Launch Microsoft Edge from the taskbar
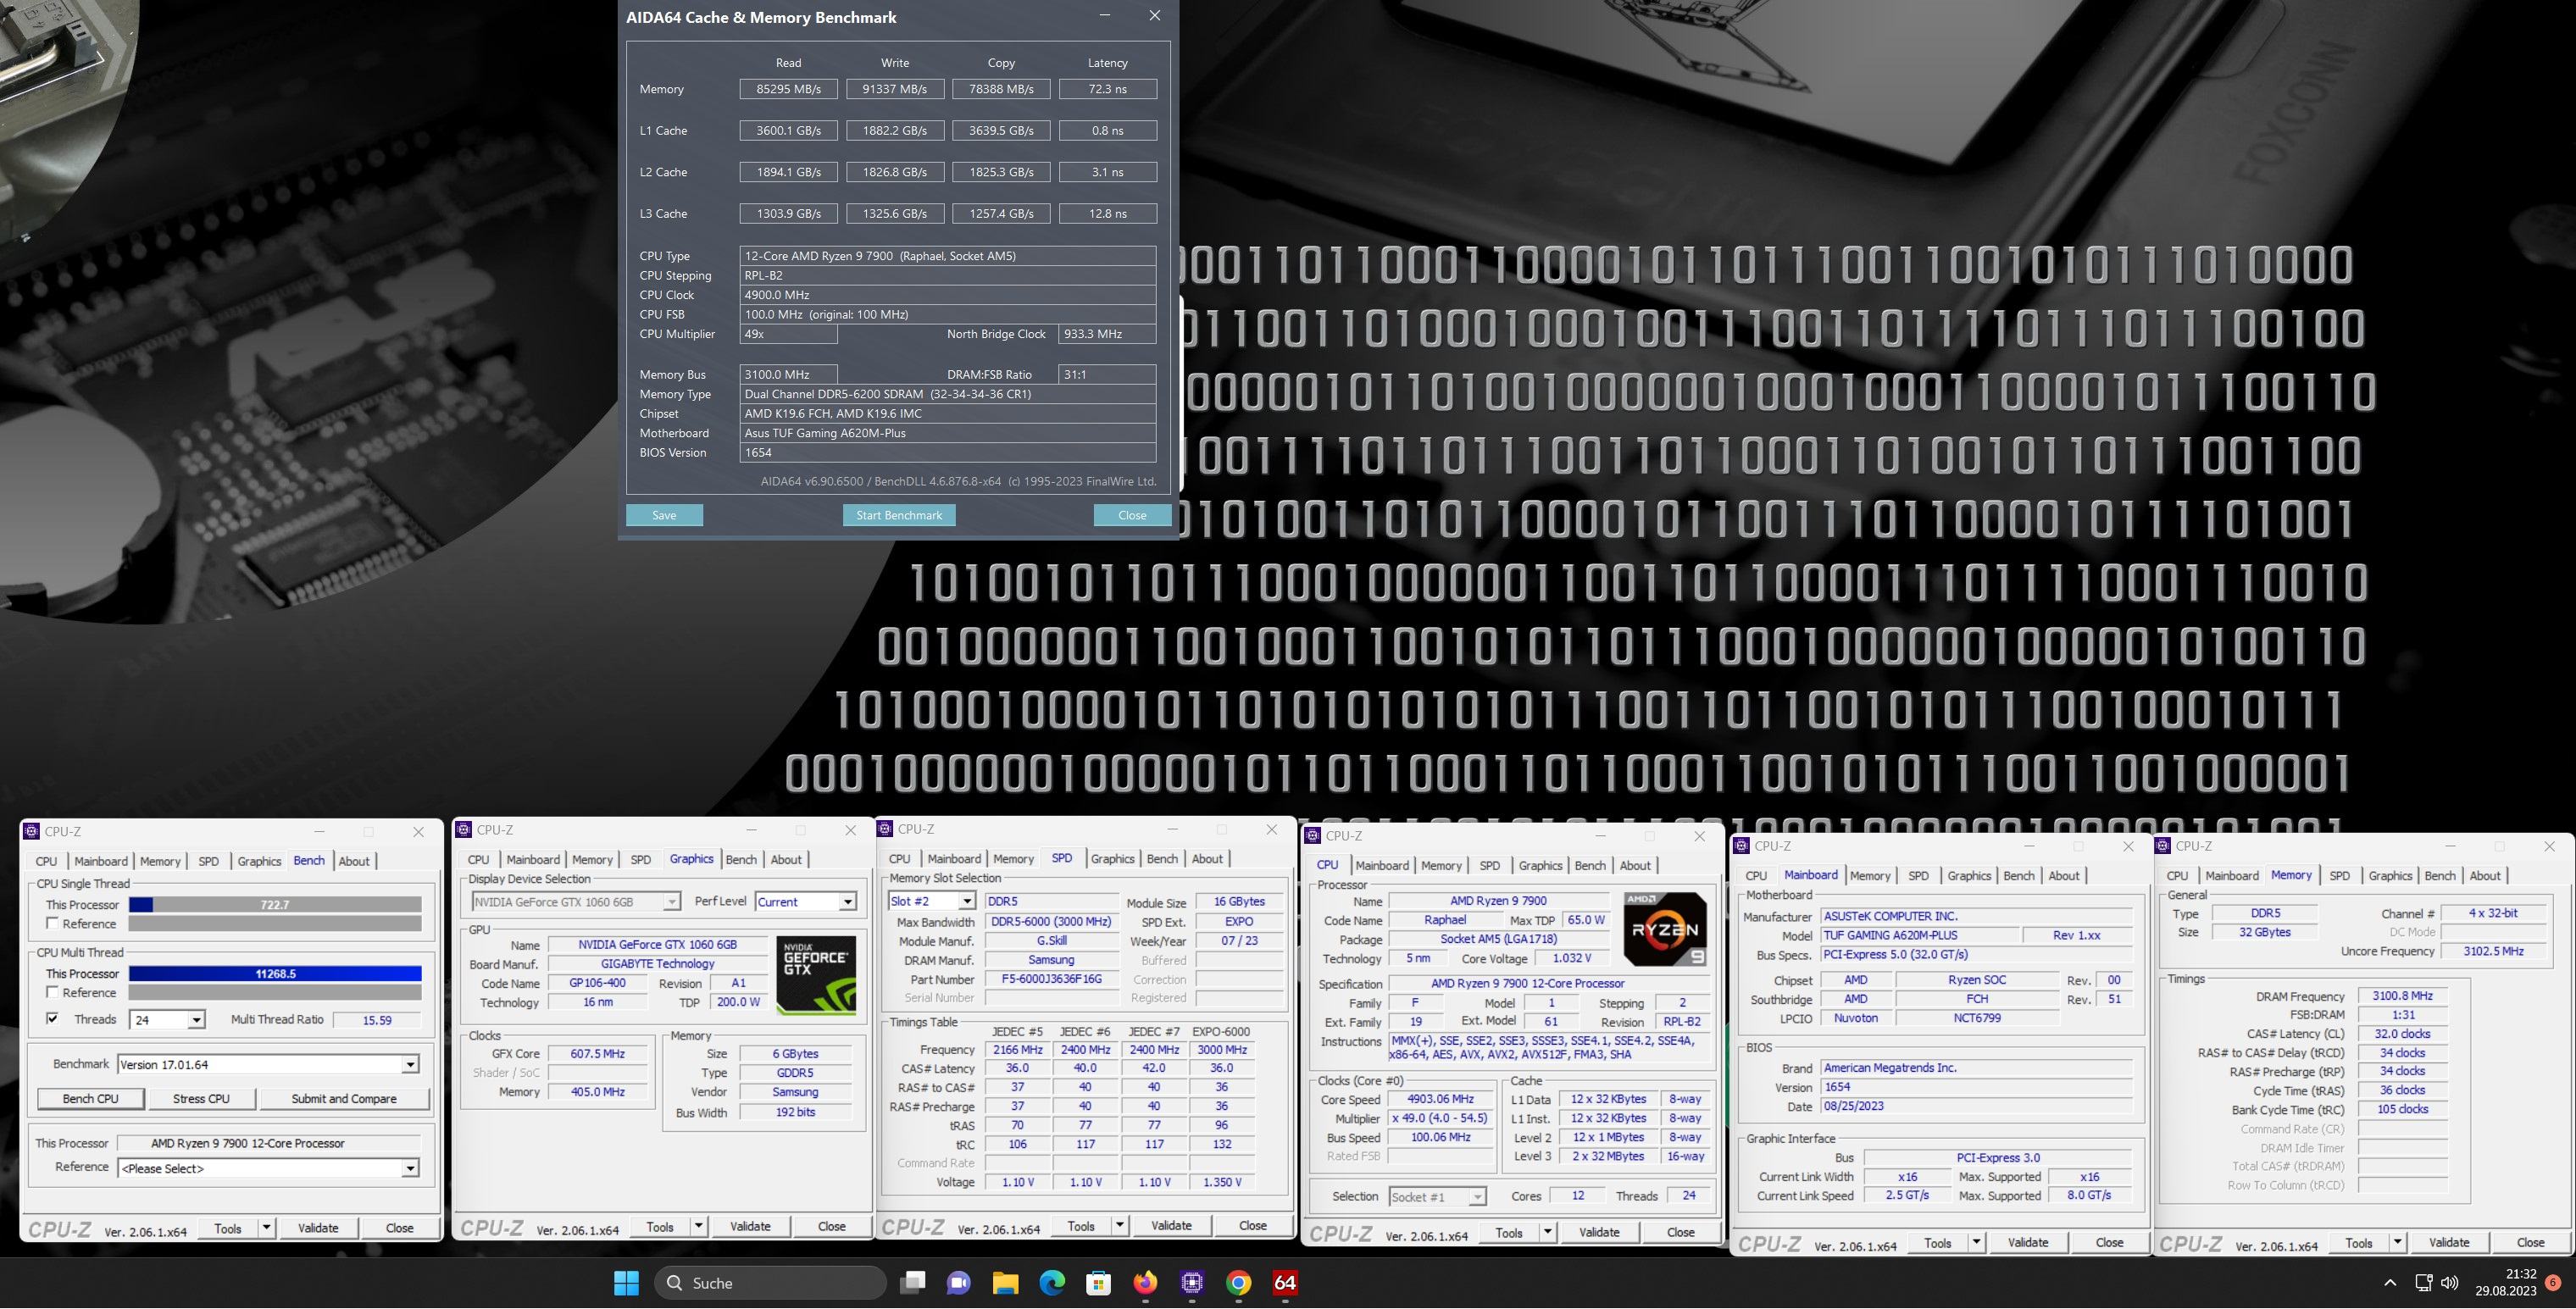 [1052, 1282]
